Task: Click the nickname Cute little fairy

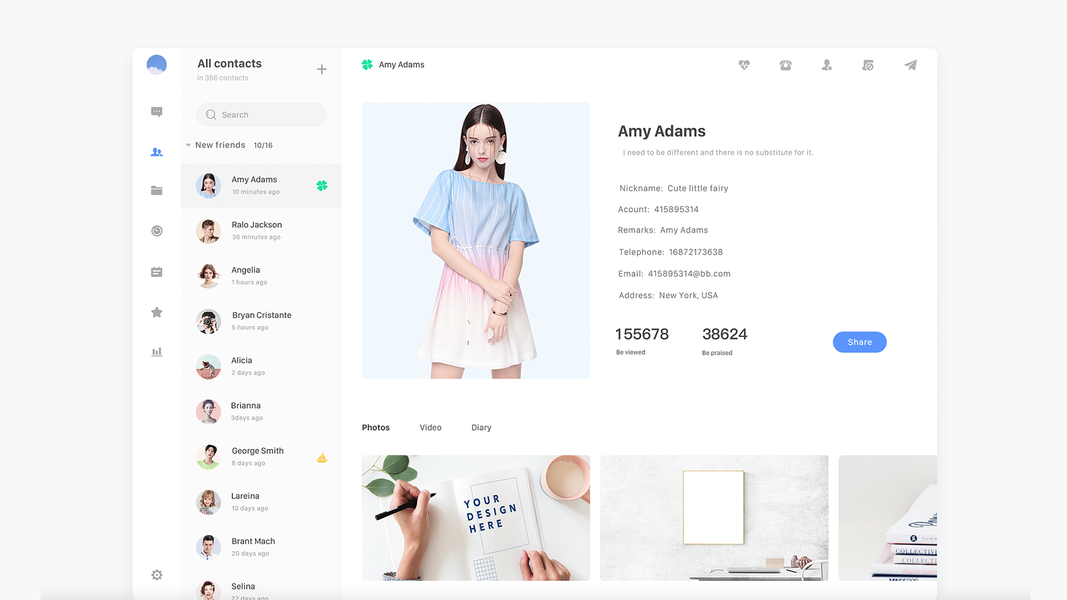Action: (697, 188)
